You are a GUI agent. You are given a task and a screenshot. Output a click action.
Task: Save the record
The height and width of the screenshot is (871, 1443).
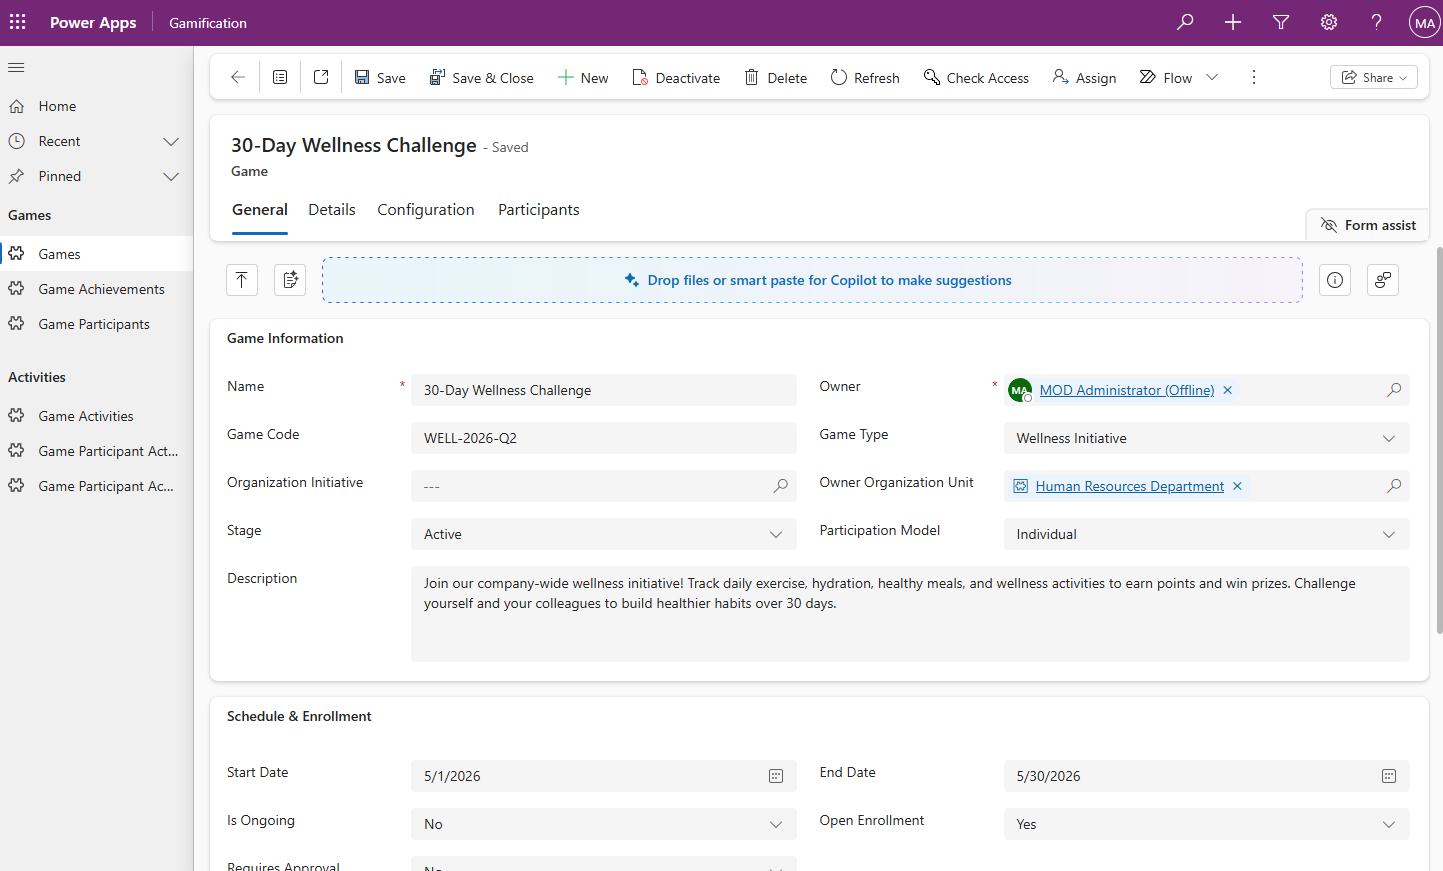point(380,78)
